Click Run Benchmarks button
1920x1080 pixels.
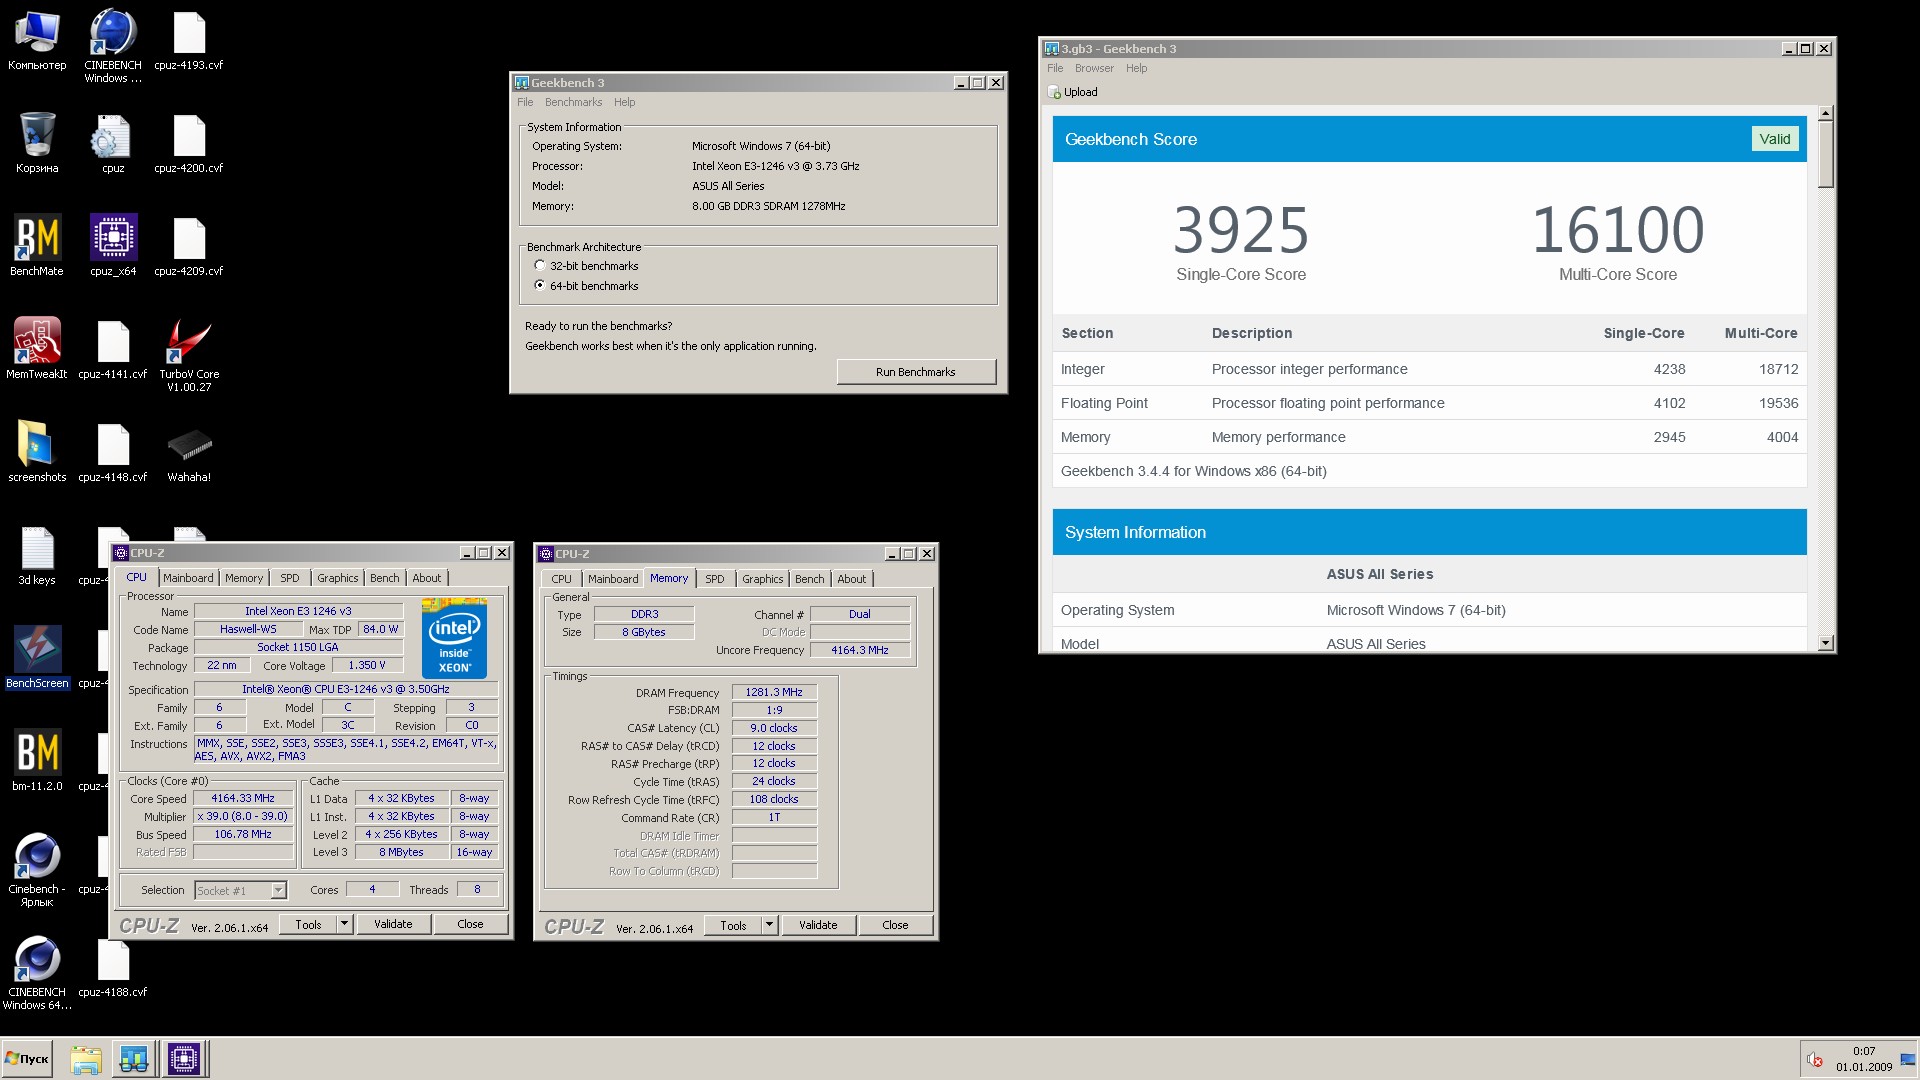pos(916,372)
